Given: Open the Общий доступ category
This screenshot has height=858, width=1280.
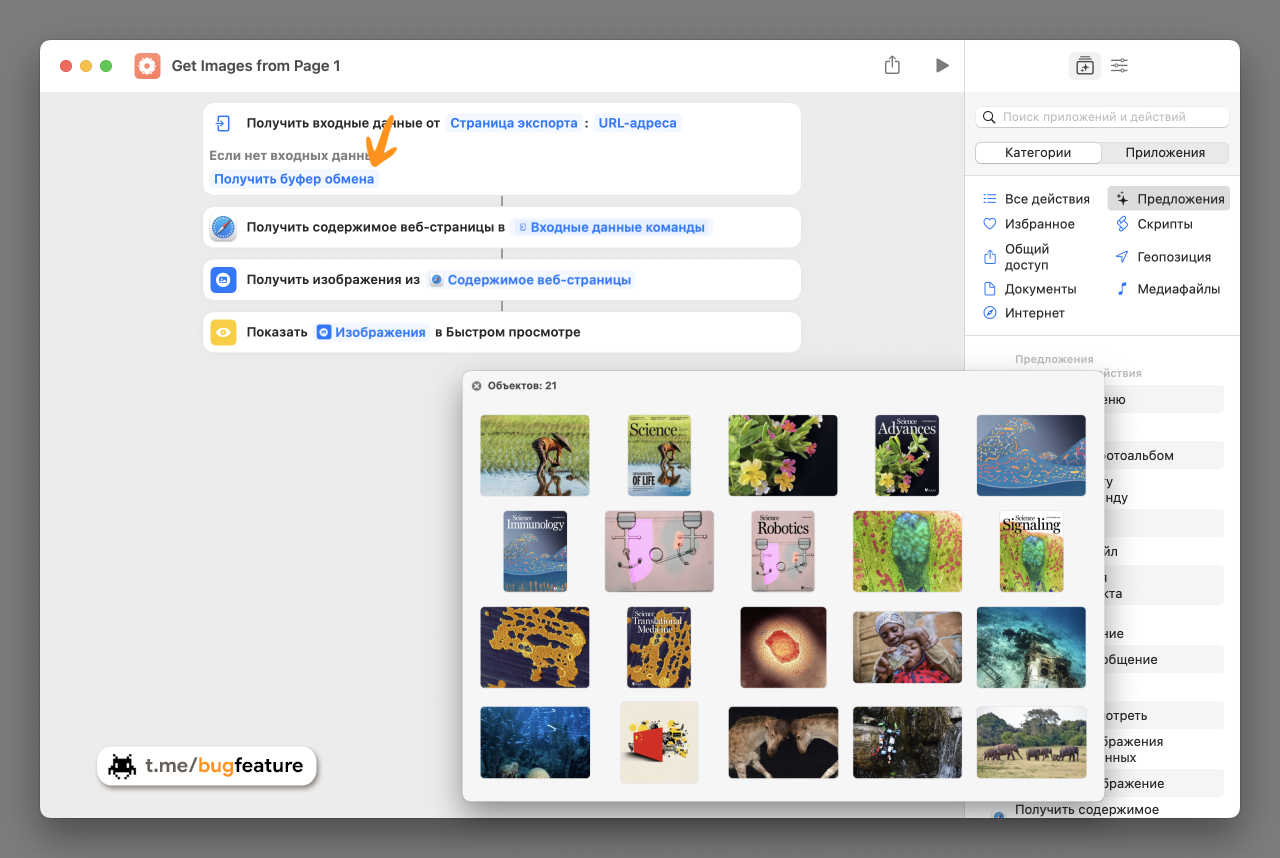Looking at the screenshot, I should 1017,257.
